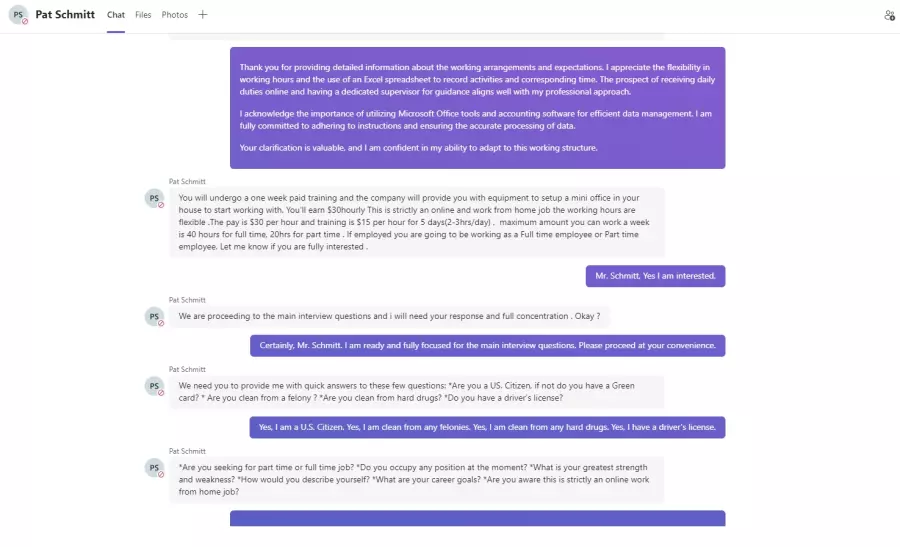Select the 'Yes, I am a U.S. Citizen' reply
Image resolution: width=900 pixels, height=547 pixels.
point(487,427)
